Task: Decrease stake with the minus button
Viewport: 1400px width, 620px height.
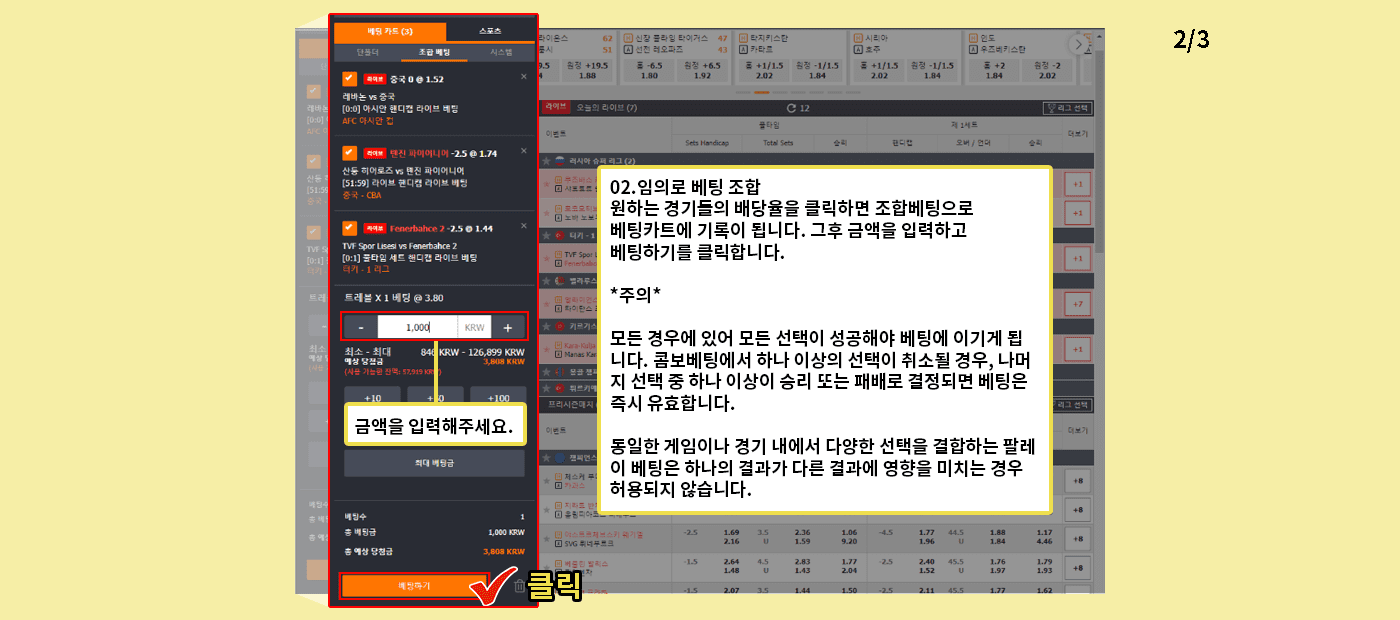Action: coord(361,328)
